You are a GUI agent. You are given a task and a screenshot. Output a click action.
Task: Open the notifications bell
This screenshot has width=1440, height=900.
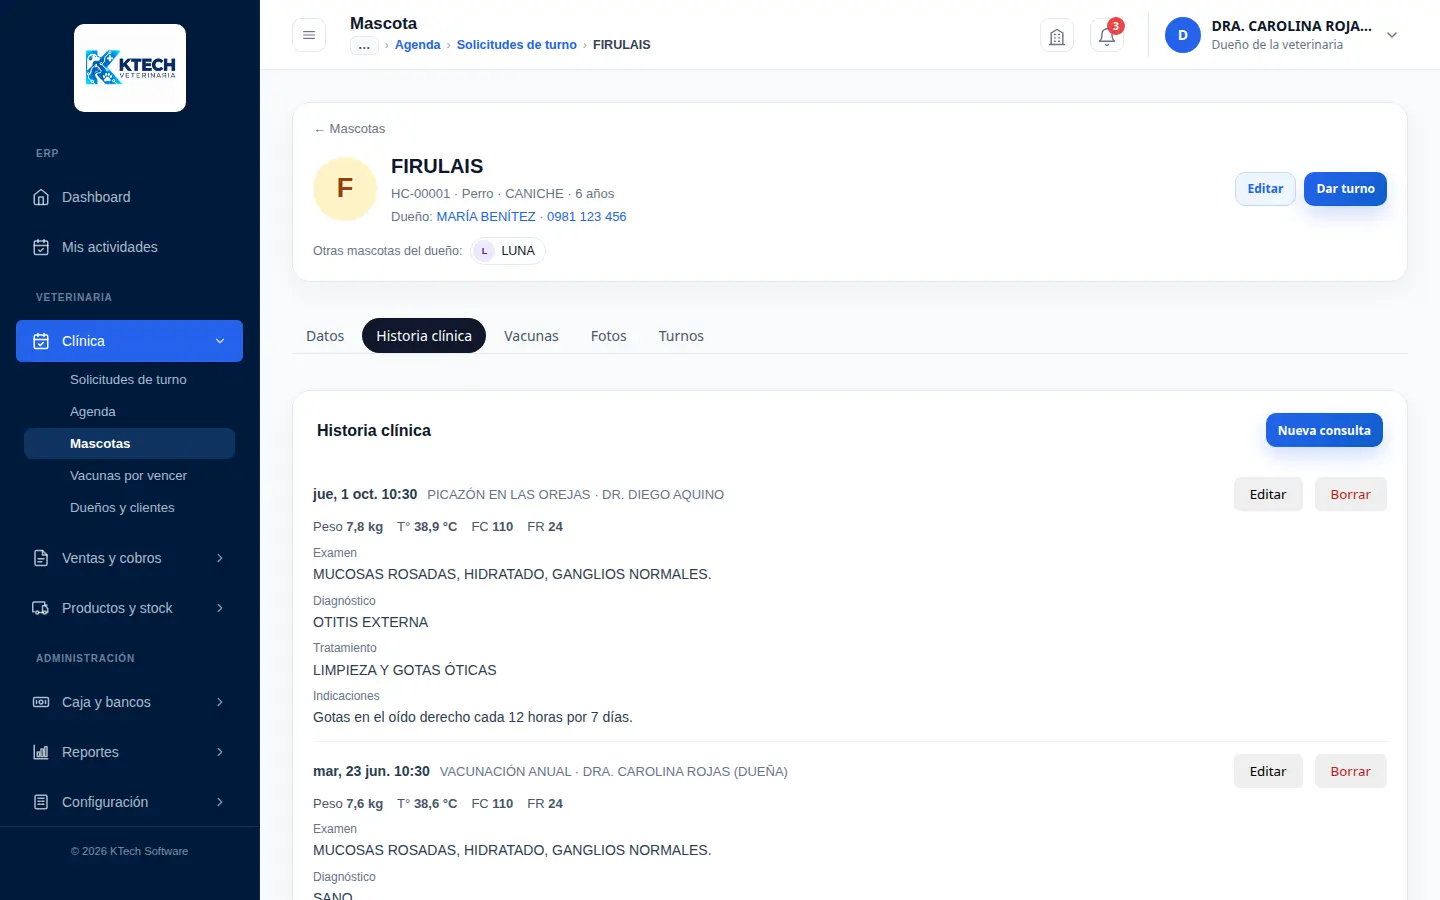[x=1107, y=36]
